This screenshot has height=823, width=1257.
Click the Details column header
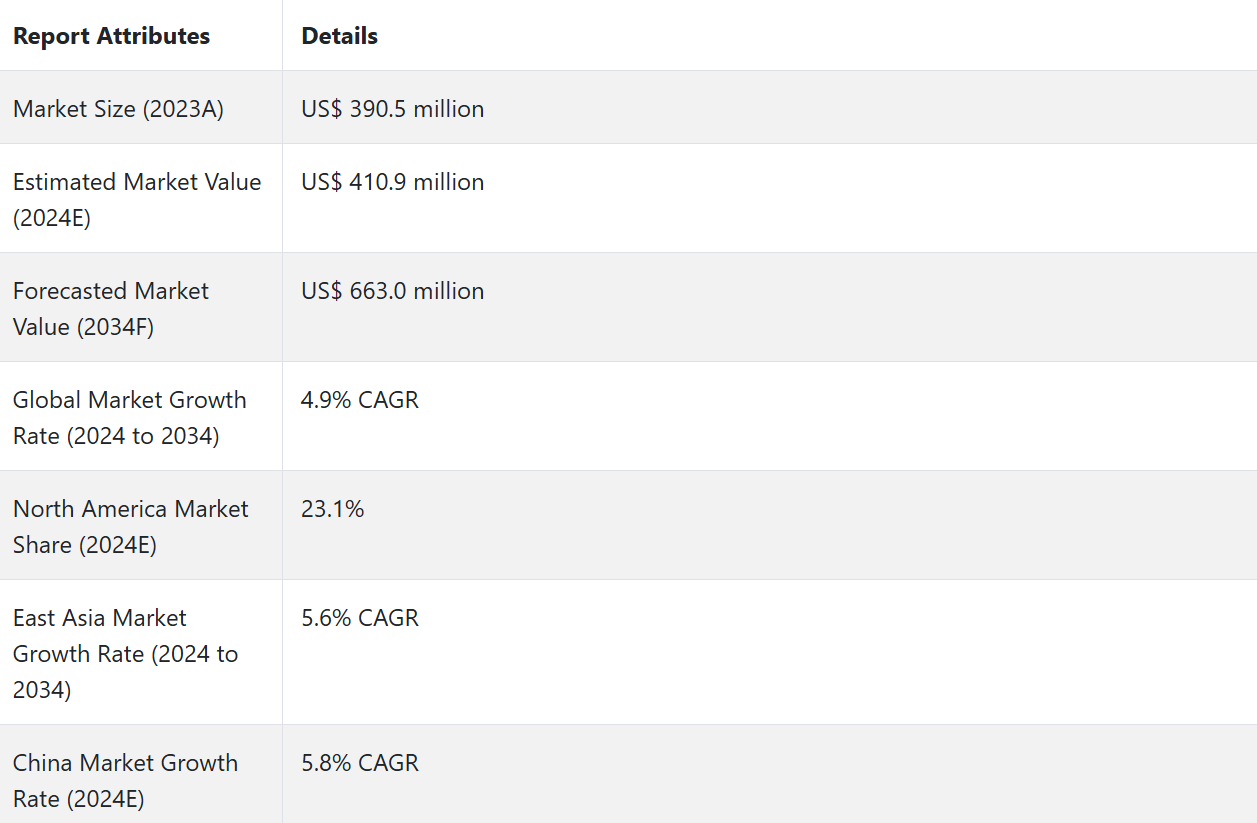pos(339,36)
